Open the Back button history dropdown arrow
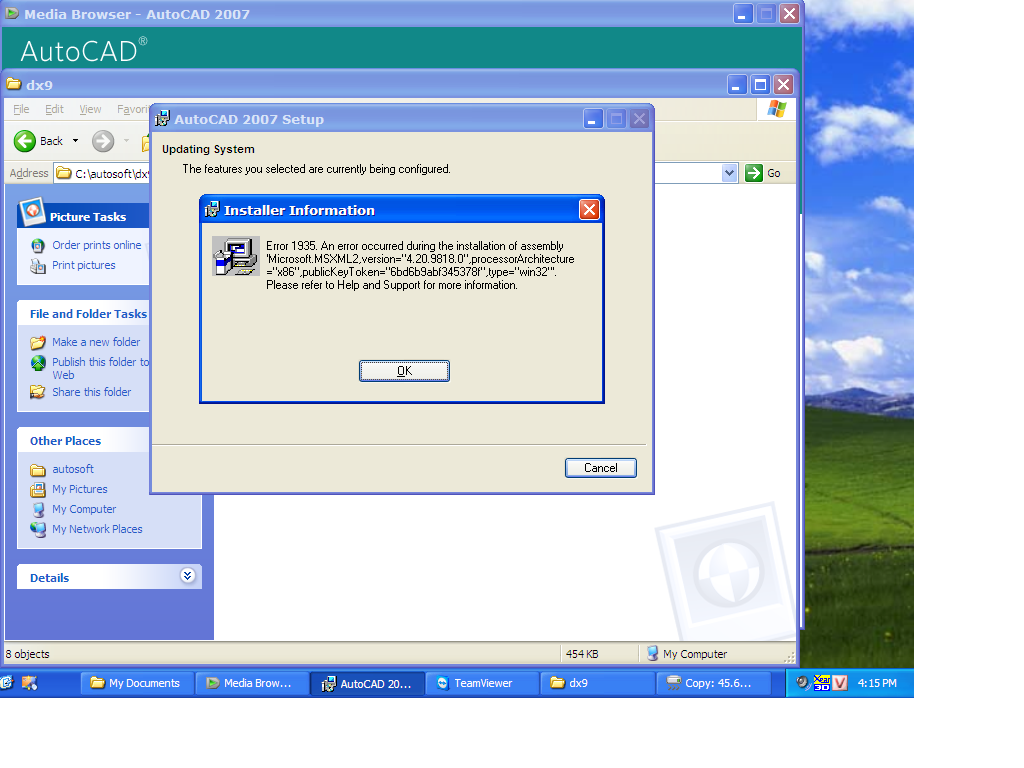1024x768 pixels. (75, 141)
